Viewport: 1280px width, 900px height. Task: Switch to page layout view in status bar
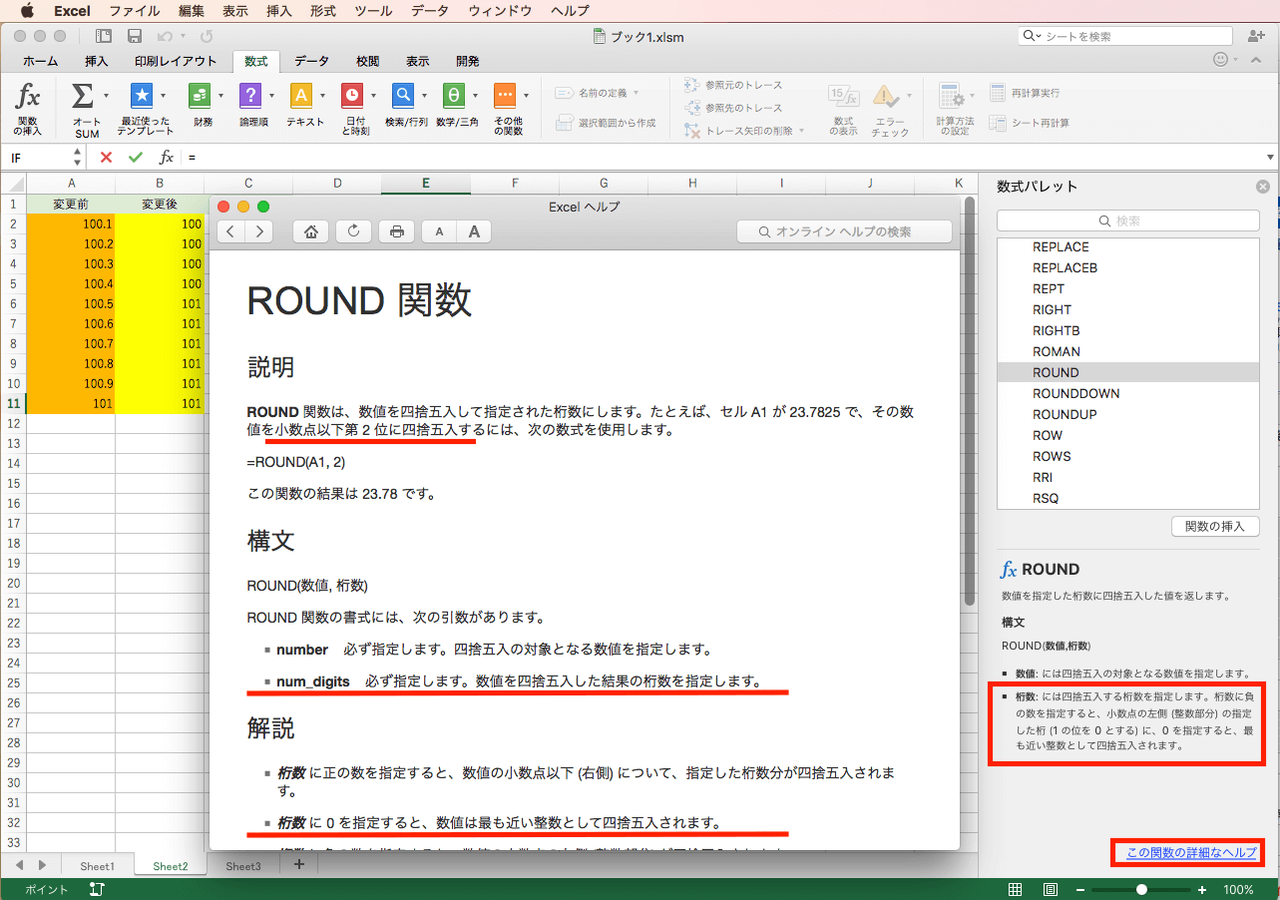(x=1051, y=889)
